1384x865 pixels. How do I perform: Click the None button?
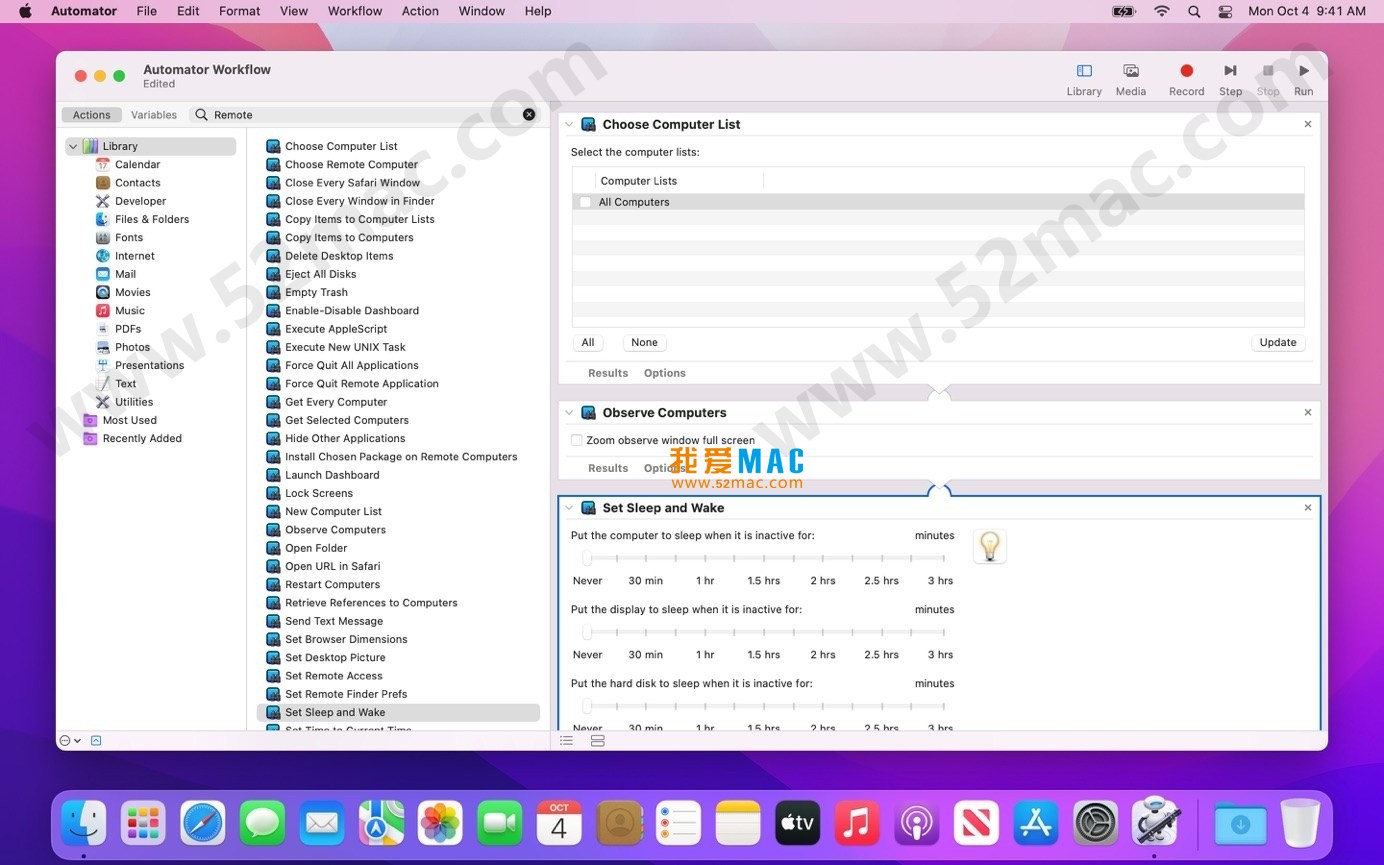pyautogui.click(x=644, y=342)
